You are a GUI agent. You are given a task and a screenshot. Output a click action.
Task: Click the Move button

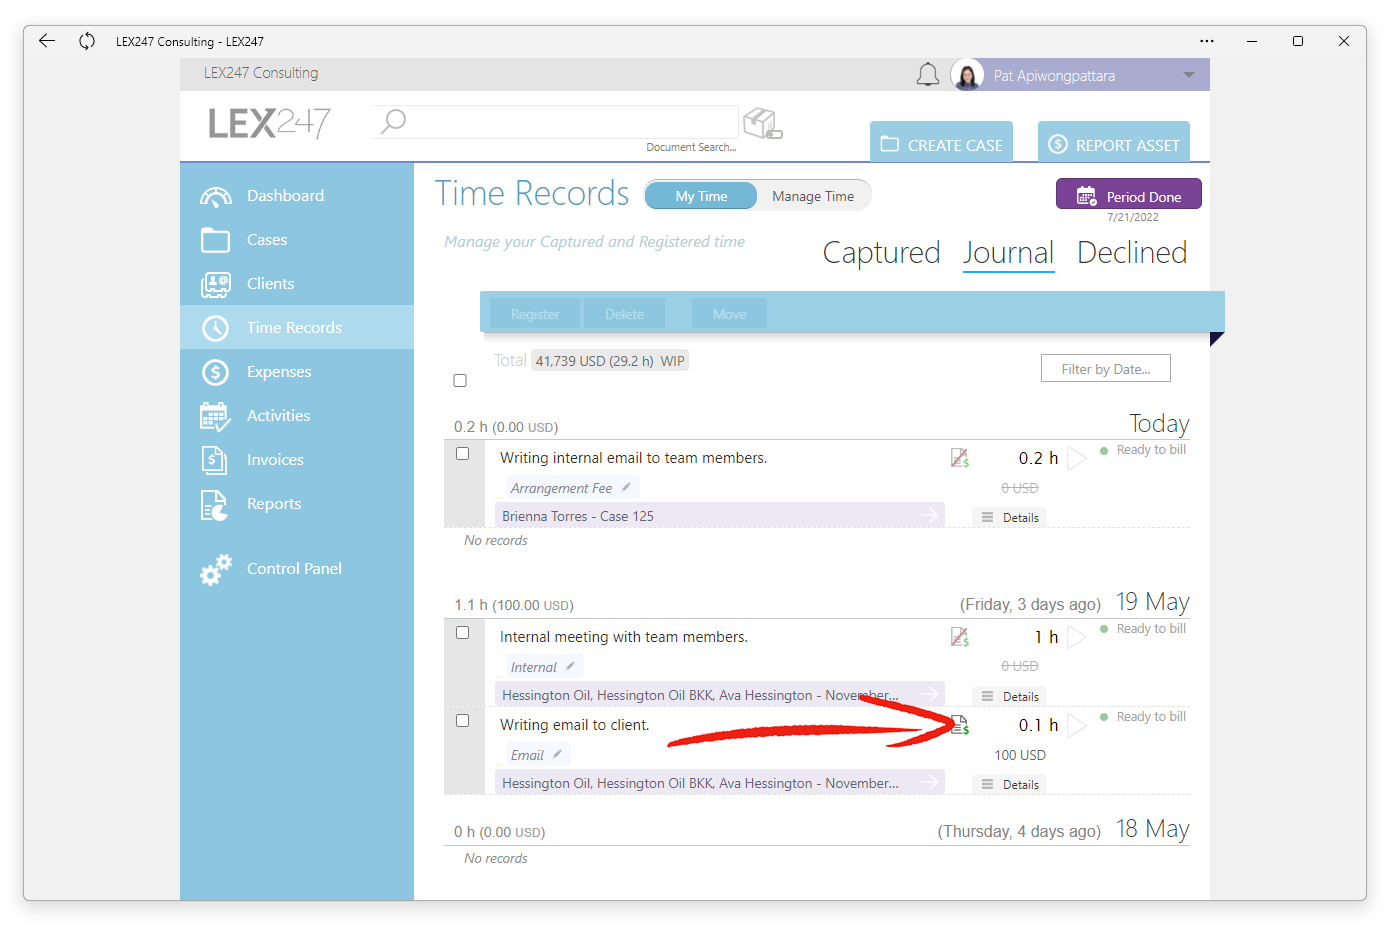(x=729, y=314)
